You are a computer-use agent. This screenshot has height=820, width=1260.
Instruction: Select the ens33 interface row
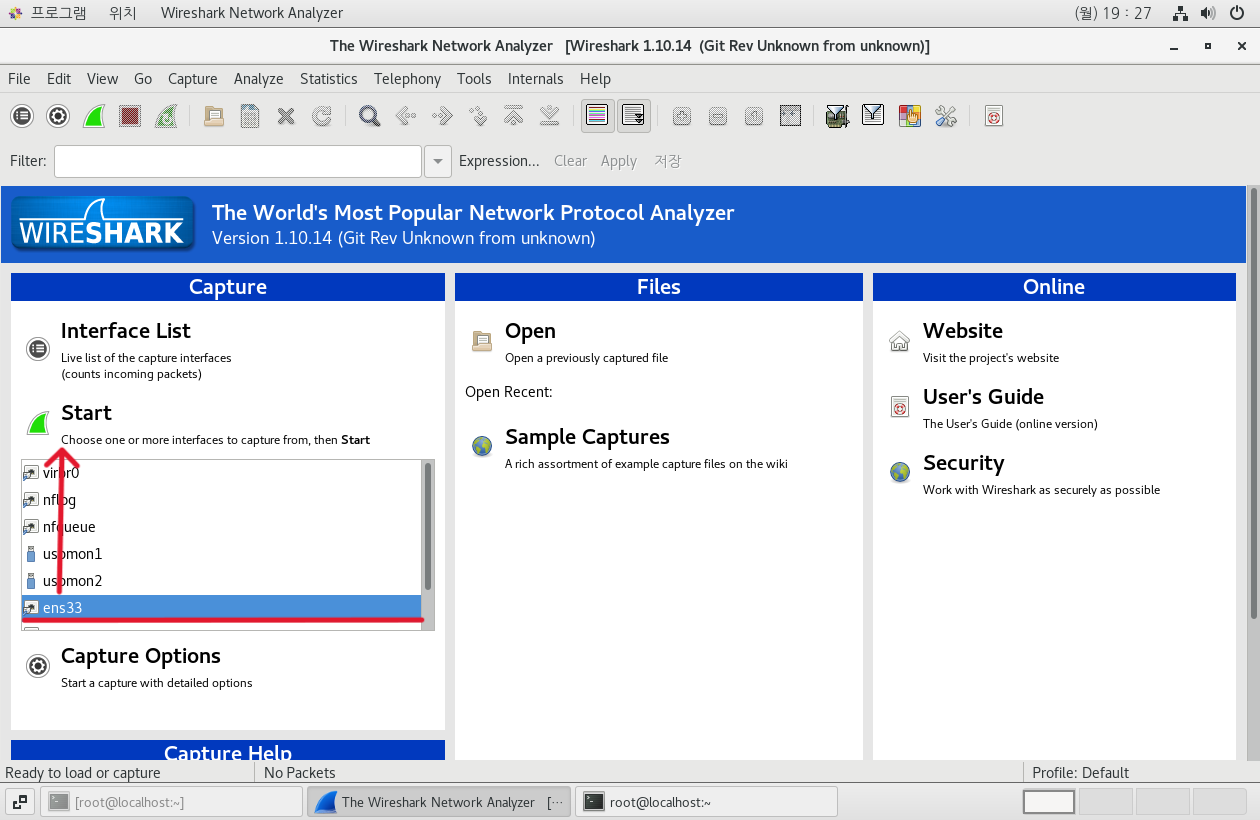(222, 607)
